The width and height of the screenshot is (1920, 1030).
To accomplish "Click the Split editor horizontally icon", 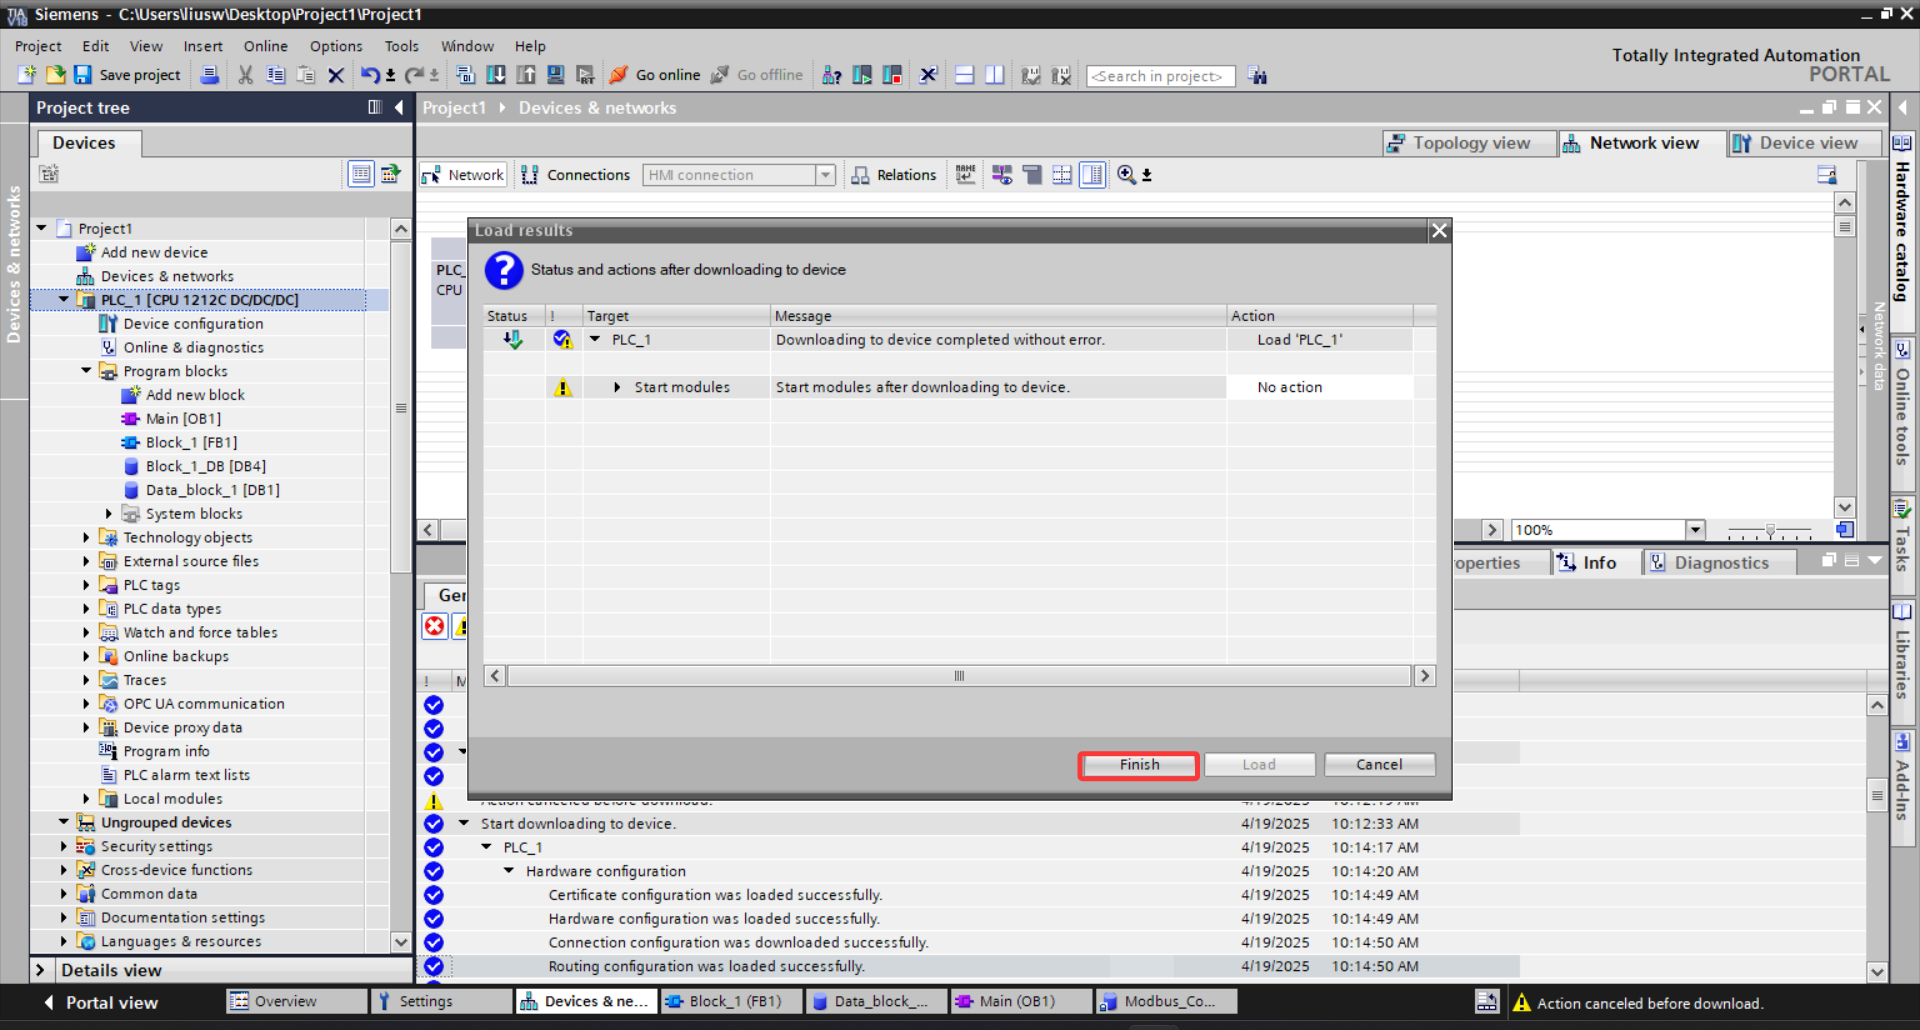I will pos(964,75).
